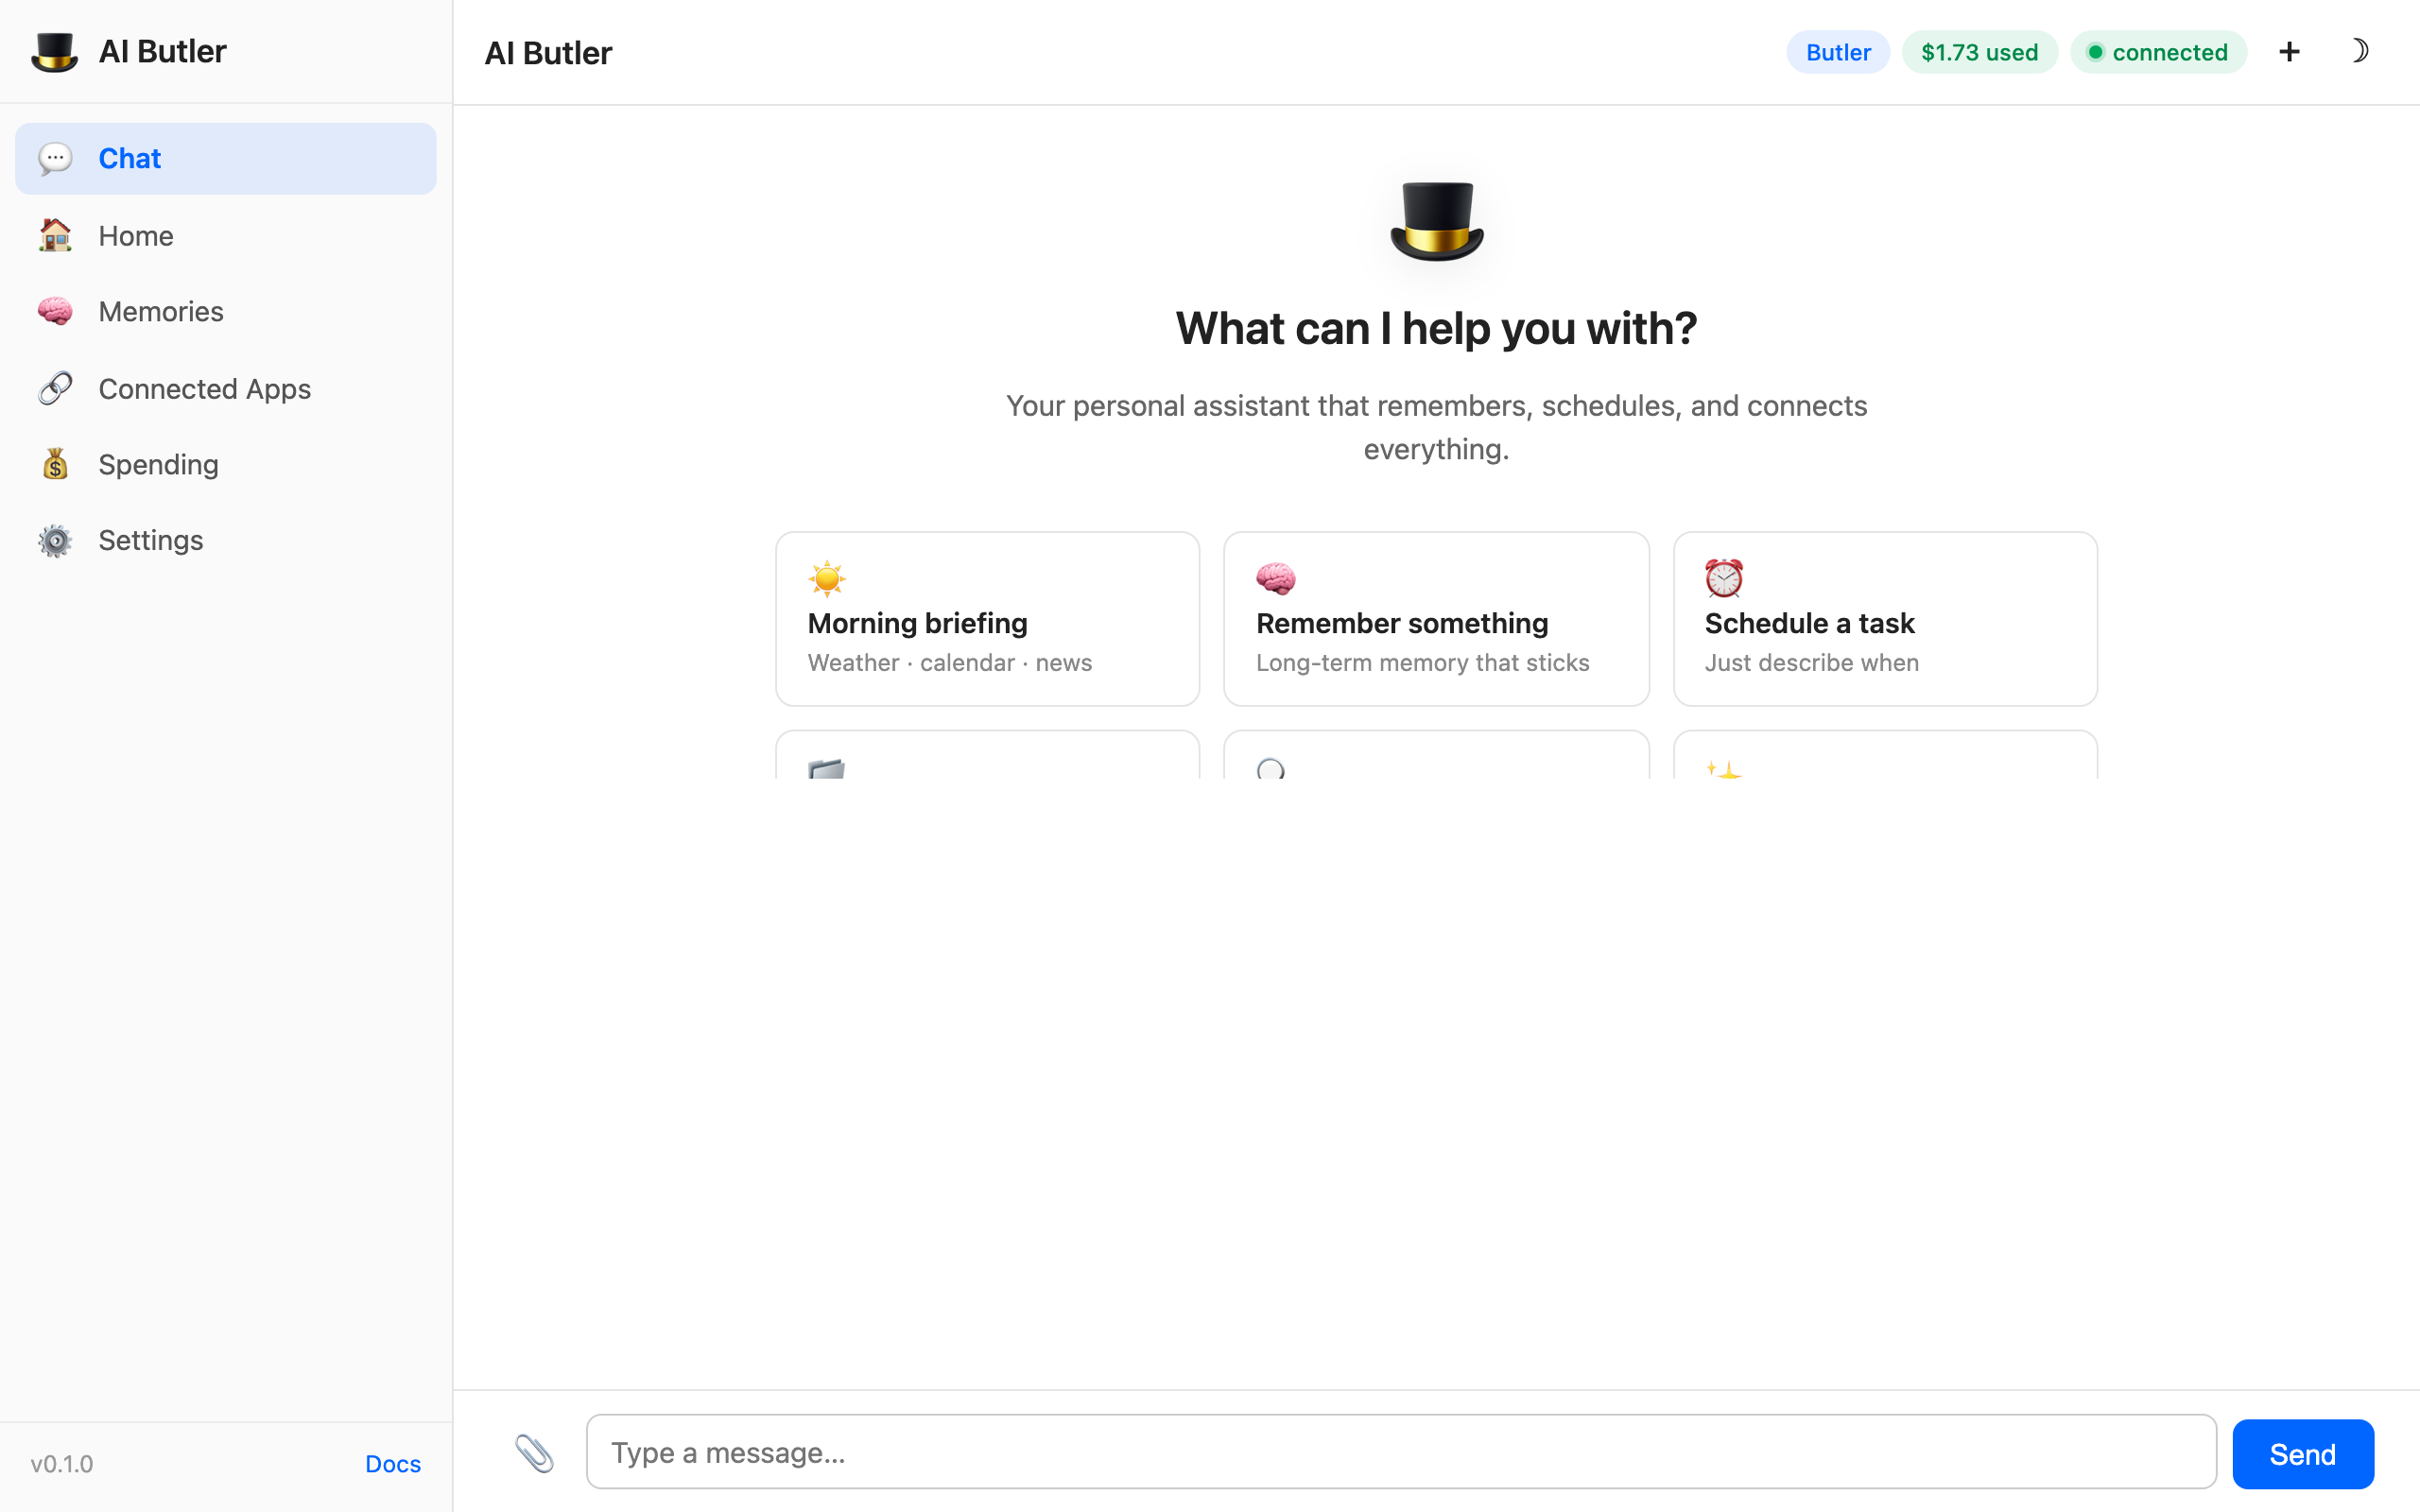Go to Memories page
The width and height of the screenshot is (2420, 1512).
point(161,312)
